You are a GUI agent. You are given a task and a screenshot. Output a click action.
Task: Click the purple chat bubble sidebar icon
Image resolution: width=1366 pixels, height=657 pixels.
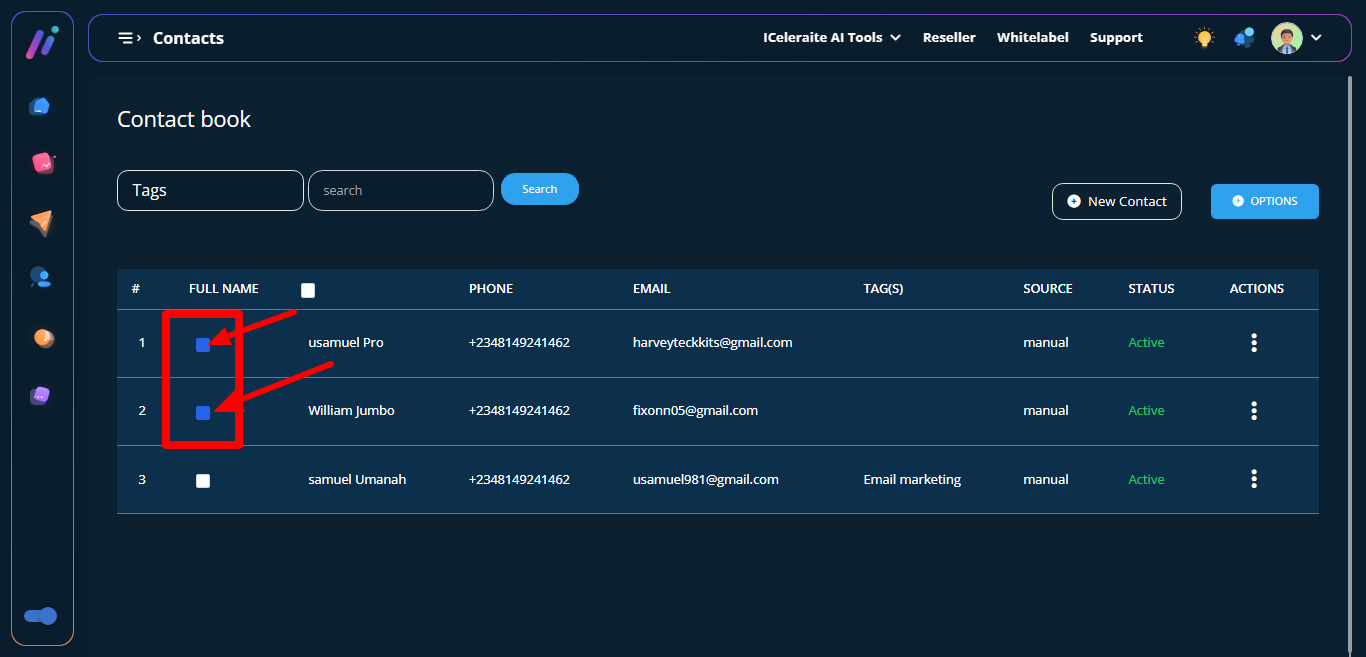point(40,396)
